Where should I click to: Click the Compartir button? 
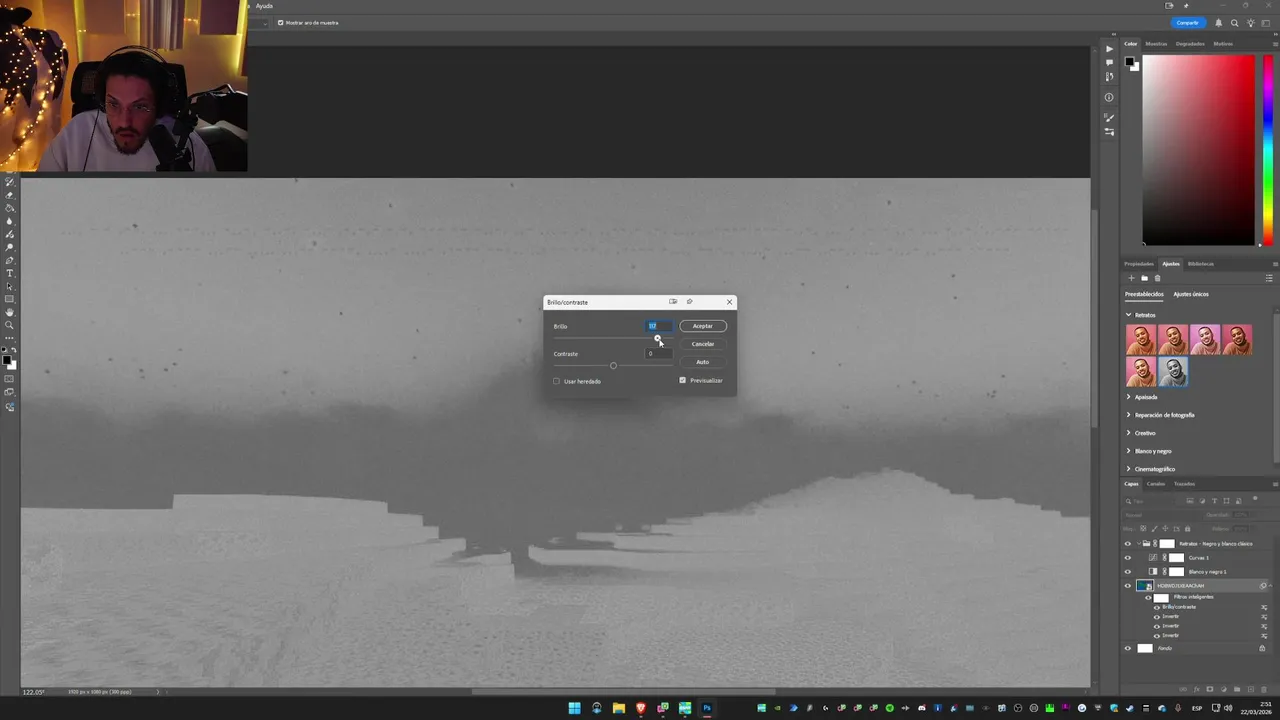pyautogui.click(x=1187, y=23)
